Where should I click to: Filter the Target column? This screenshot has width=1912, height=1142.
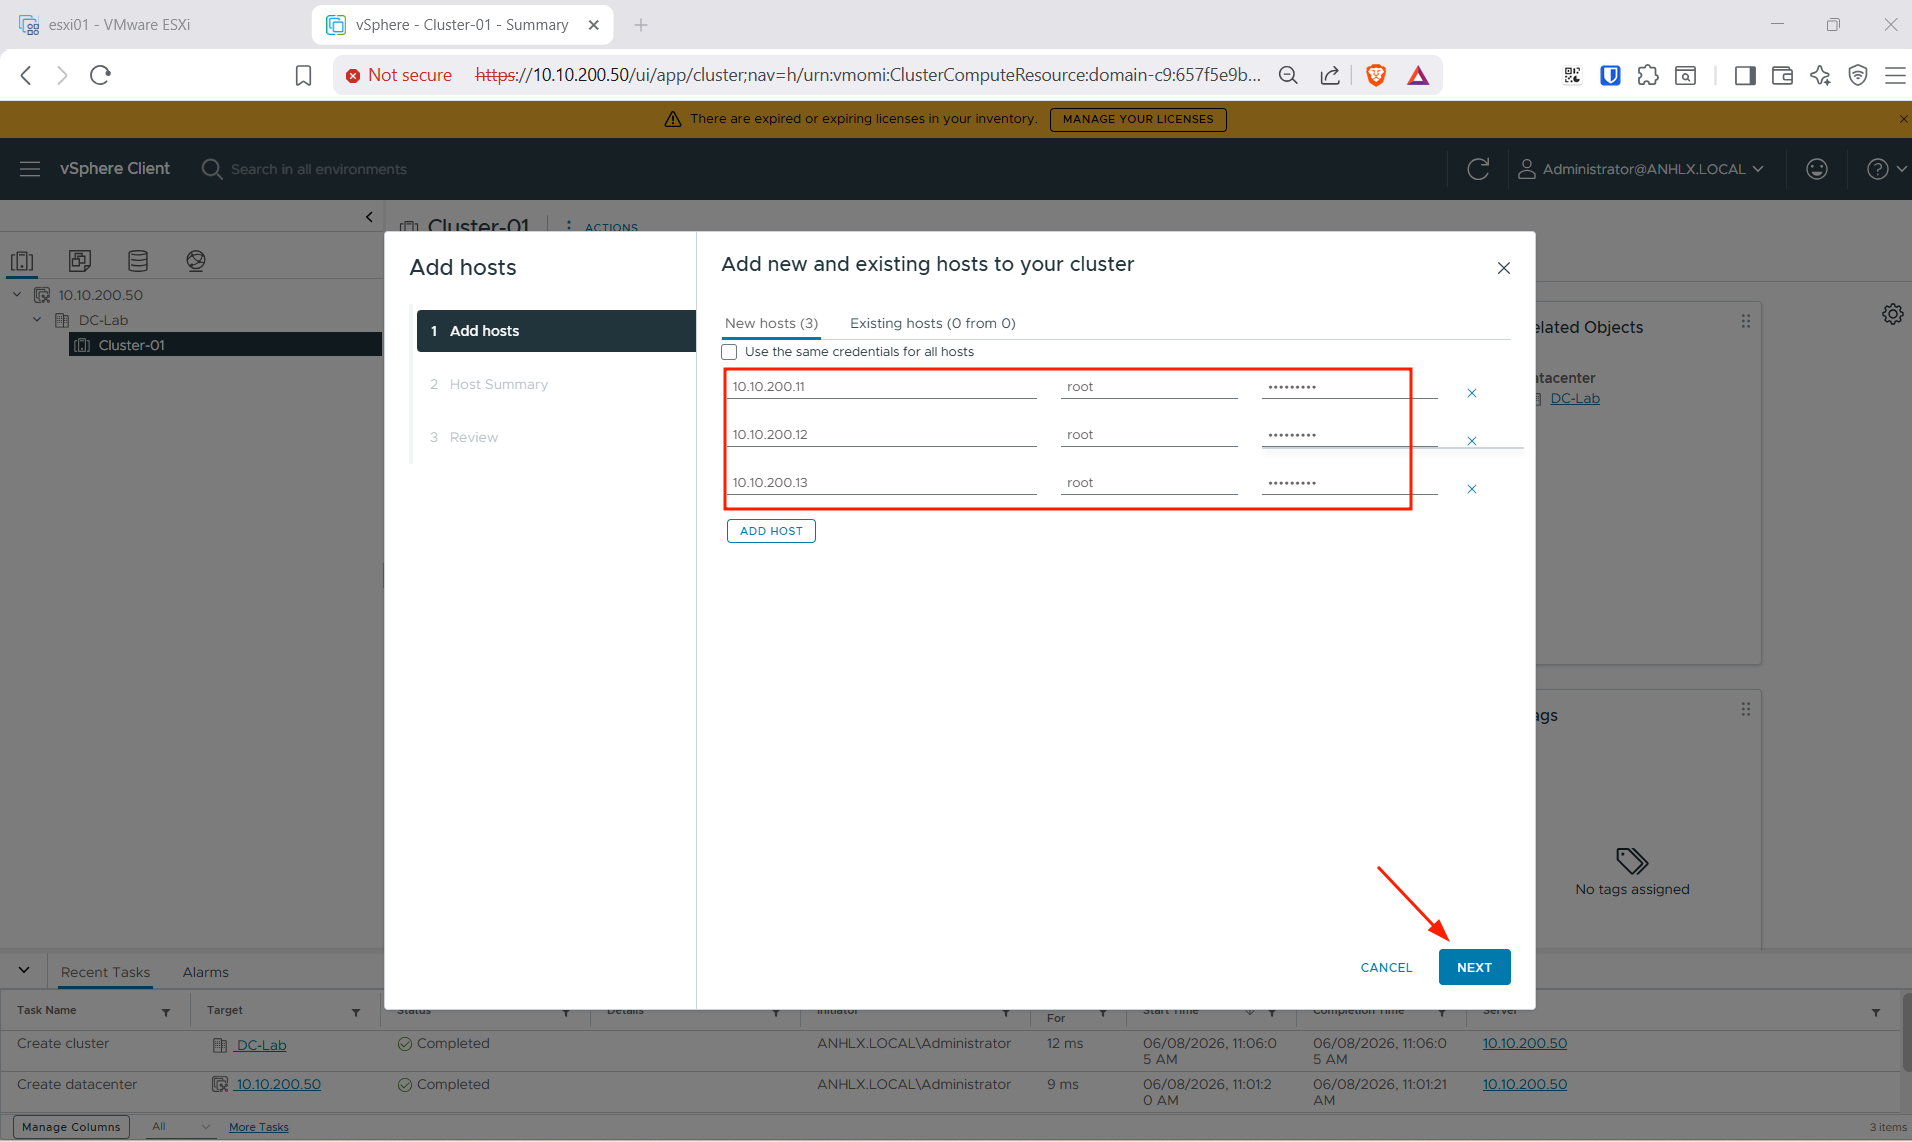tap(356, 1012)
